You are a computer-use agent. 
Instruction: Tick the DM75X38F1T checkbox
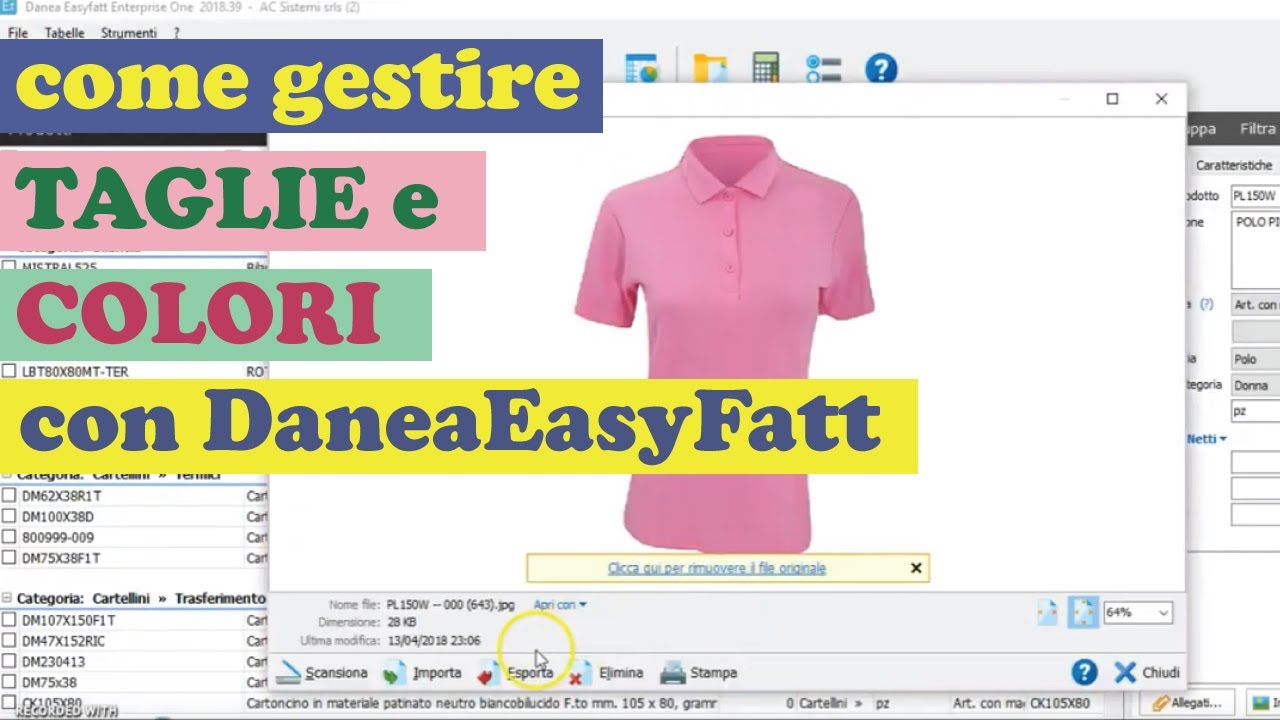(x=9, y=558)
